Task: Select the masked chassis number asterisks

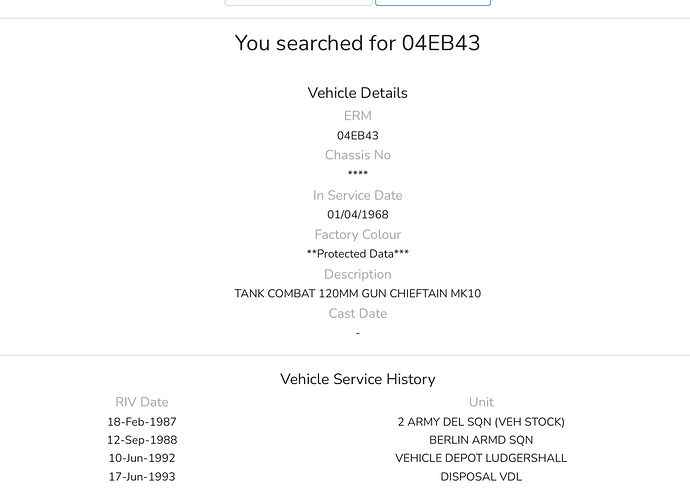Action: [357, 175]
